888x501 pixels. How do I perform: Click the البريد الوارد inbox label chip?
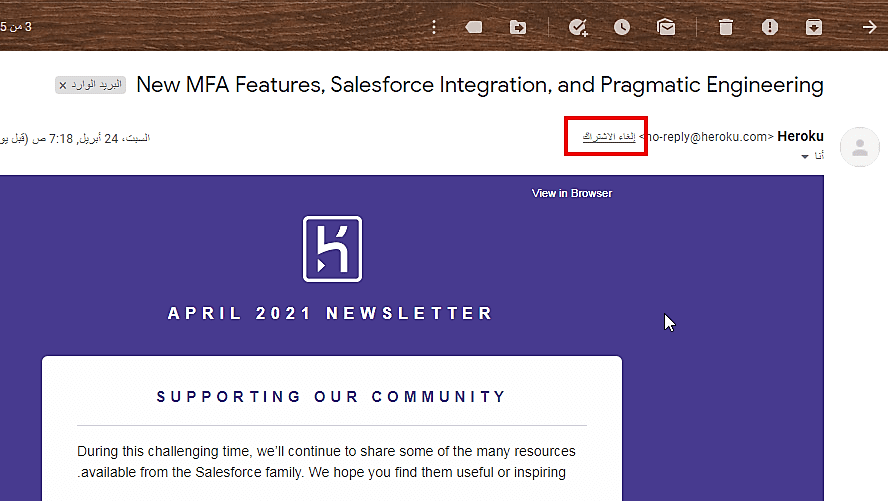tap(96, 86)
